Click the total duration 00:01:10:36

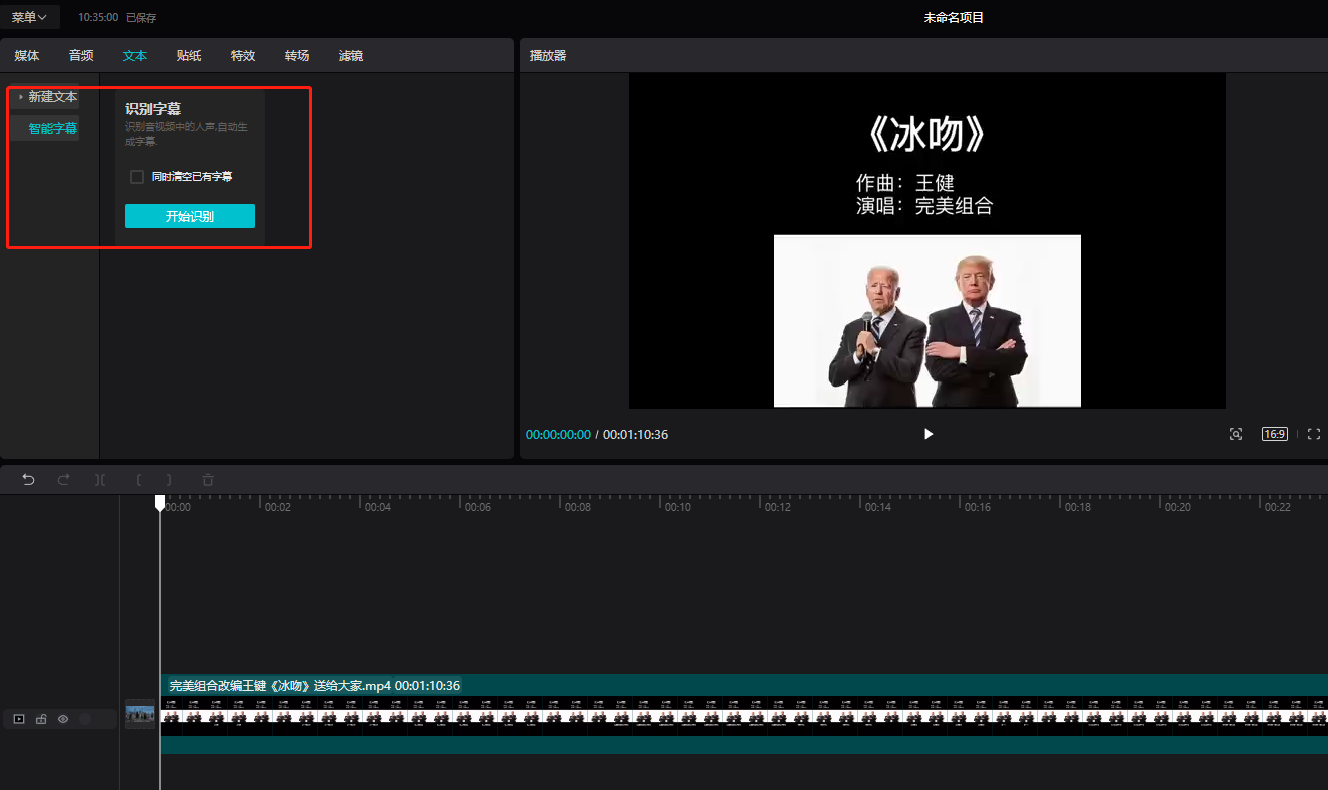click(635, 435)
